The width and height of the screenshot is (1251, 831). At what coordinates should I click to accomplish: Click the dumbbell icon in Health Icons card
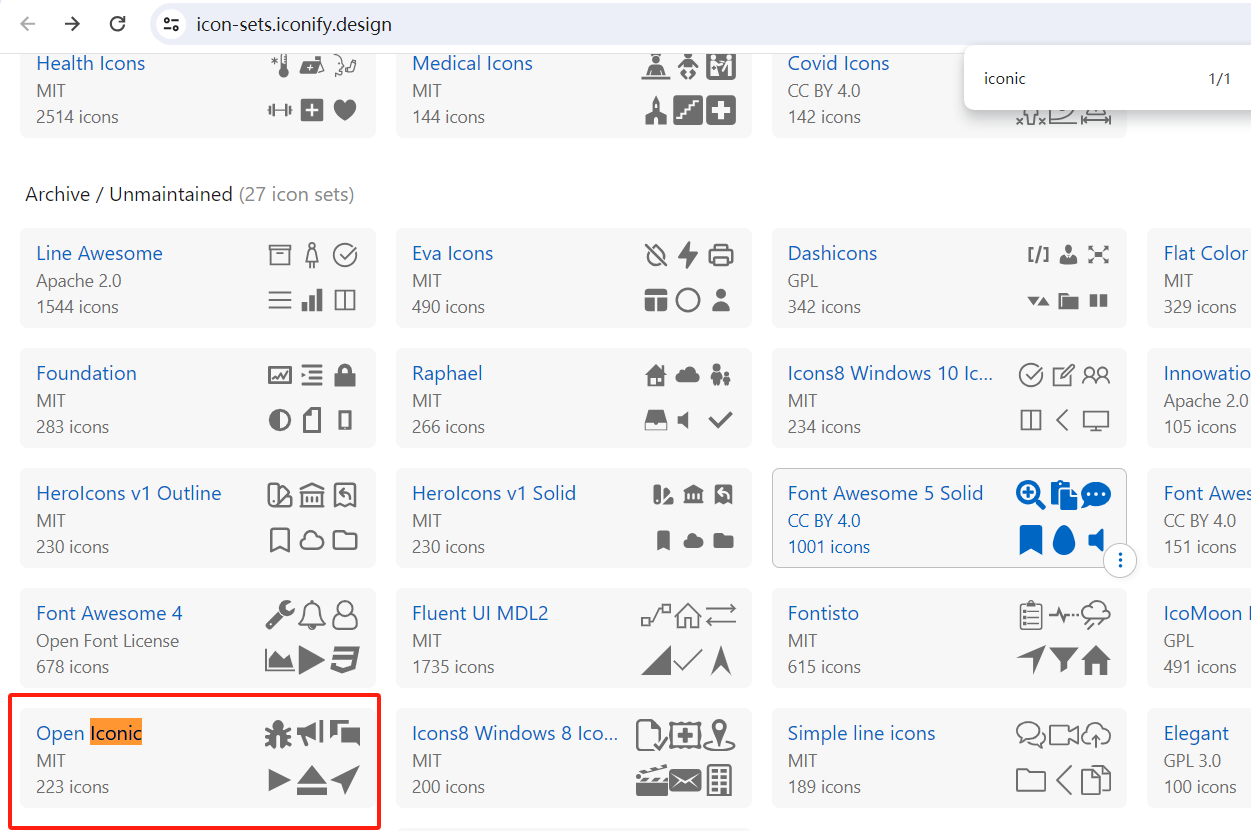(x=280, y=110)
